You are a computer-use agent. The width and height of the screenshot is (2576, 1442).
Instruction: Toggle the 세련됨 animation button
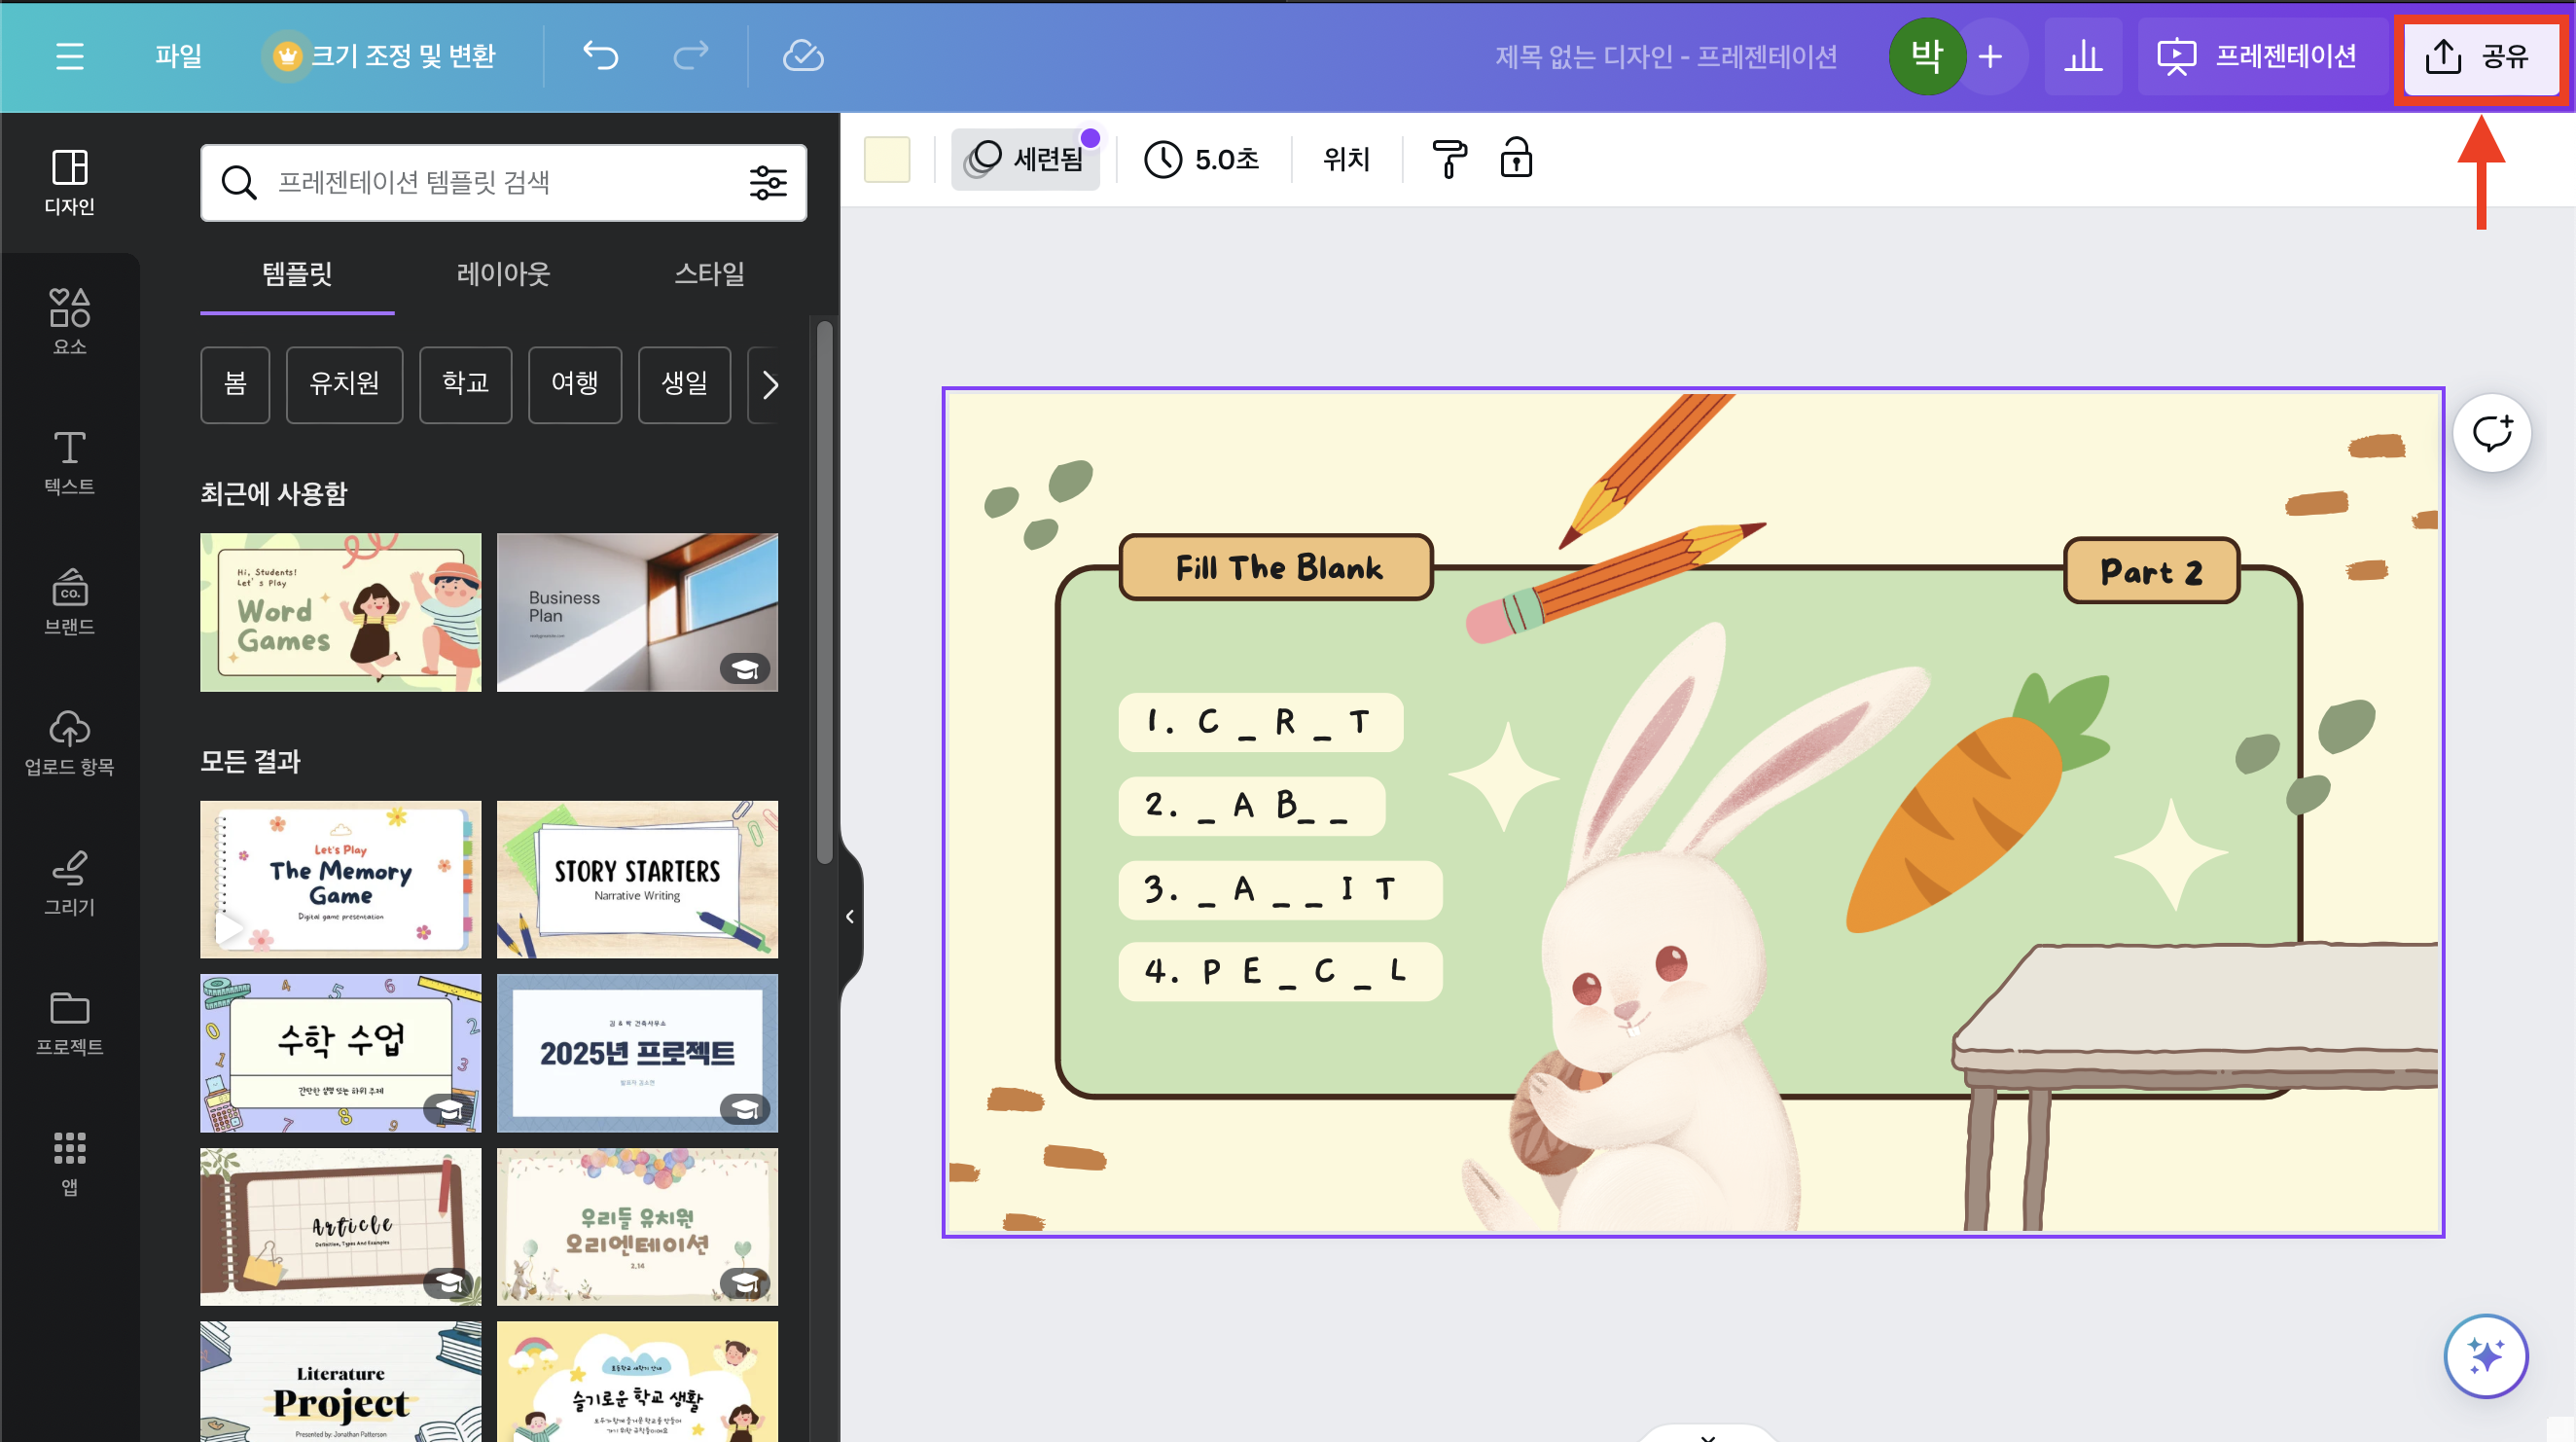(1026, 159)
